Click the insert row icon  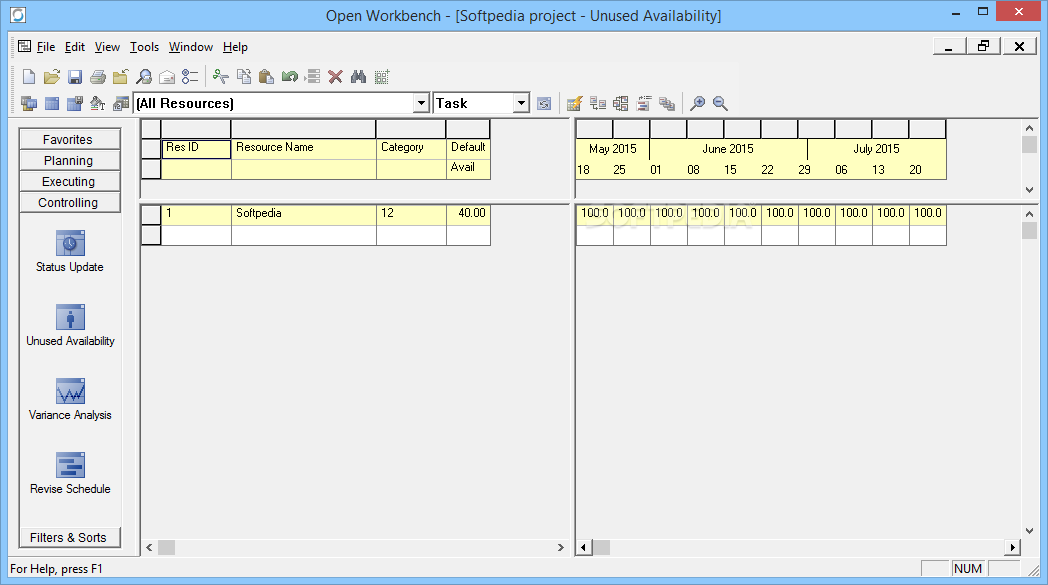312,77
